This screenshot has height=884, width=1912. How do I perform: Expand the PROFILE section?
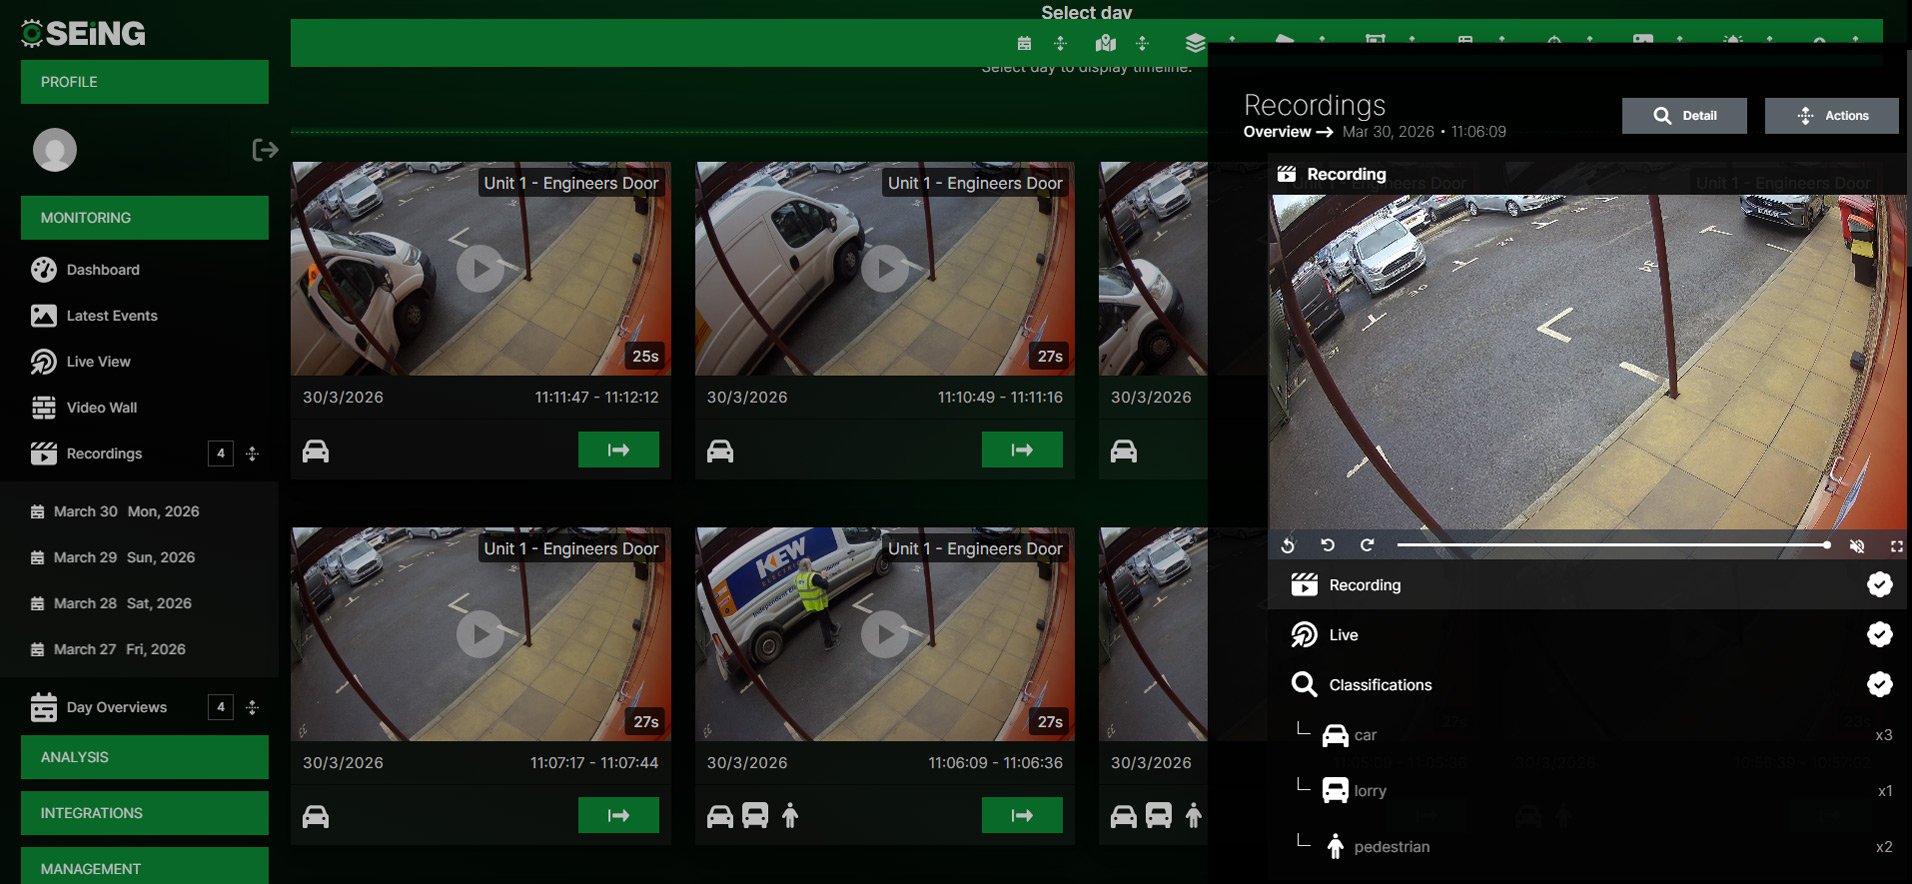pyautogui.click(x=145, y=82)
